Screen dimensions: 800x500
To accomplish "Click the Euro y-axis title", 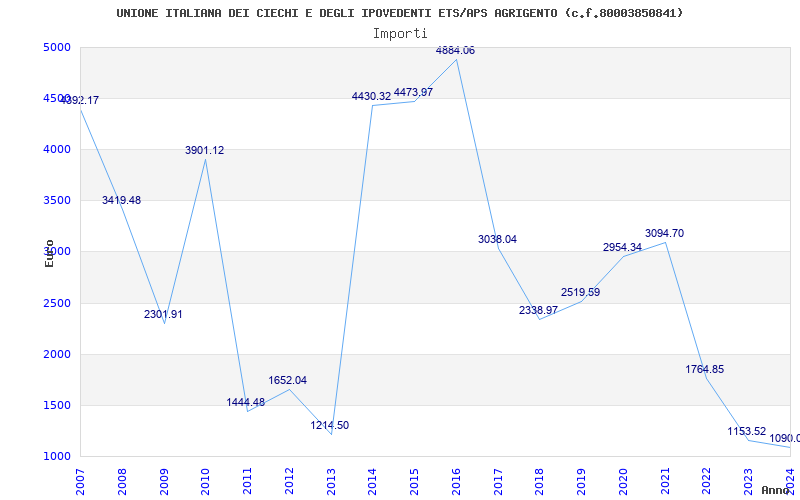I will [x=49, y=253].
